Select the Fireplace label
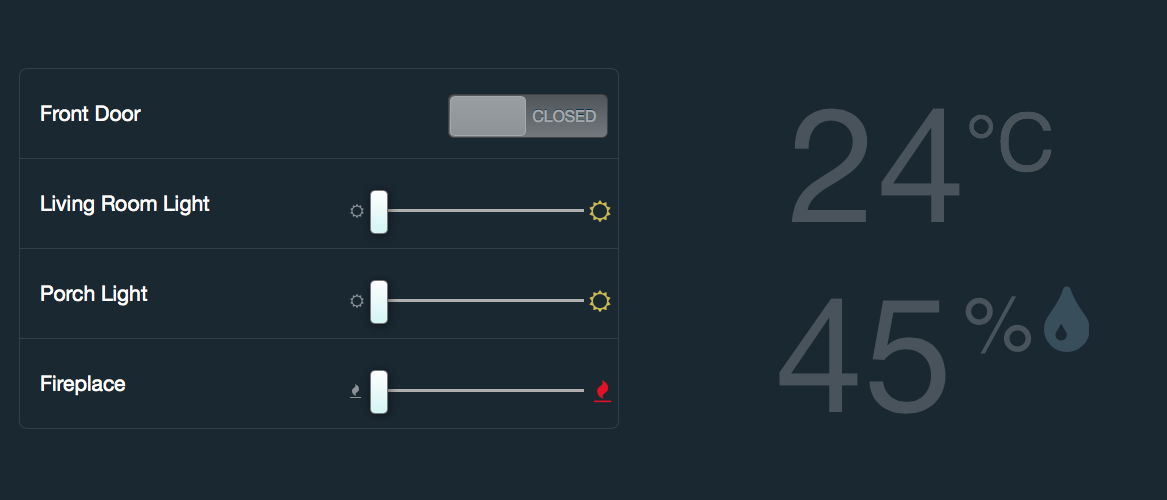1167x500 pixels. click(x=83, y=384)
